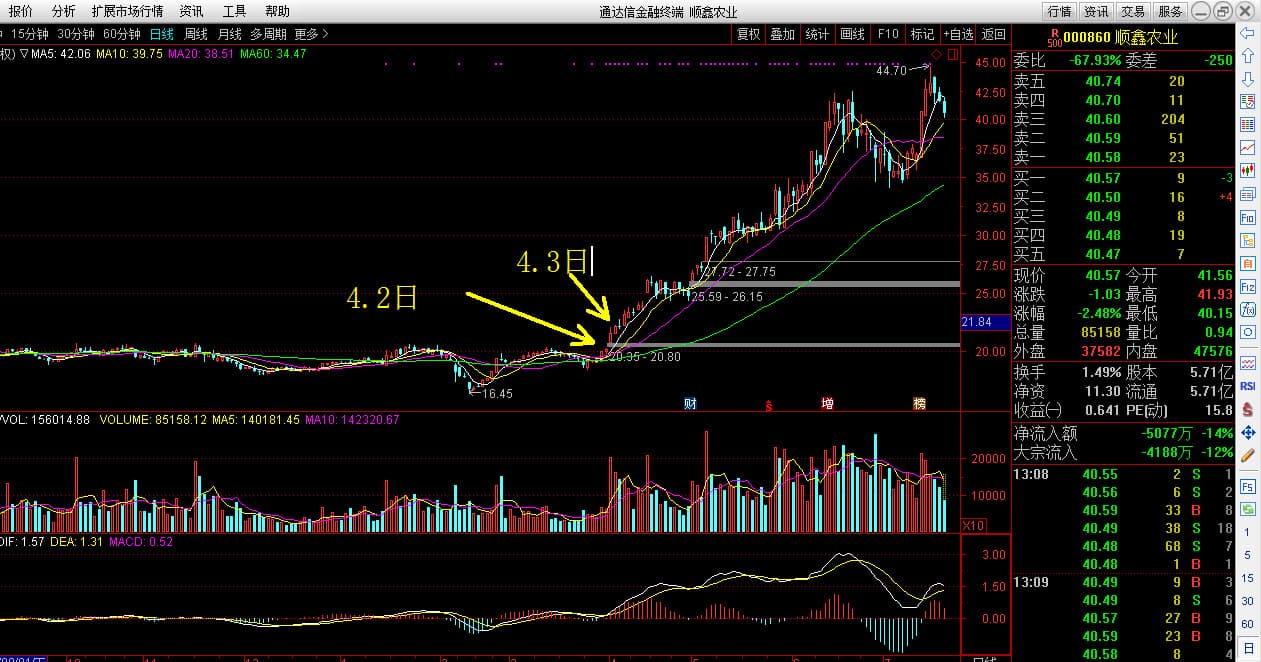Click the down arrow next-stock icon

[1247, 79]
